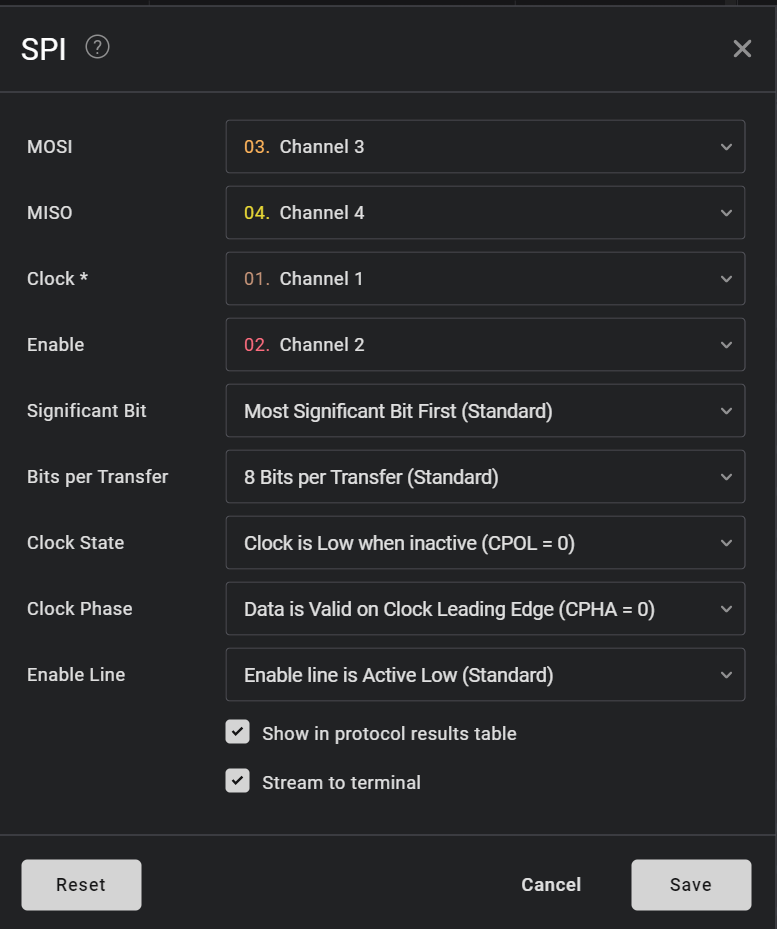This screenshot has width=777, height=929.
Task: Click the Show in protocol results table label
Action: click(x=389, y=733)
